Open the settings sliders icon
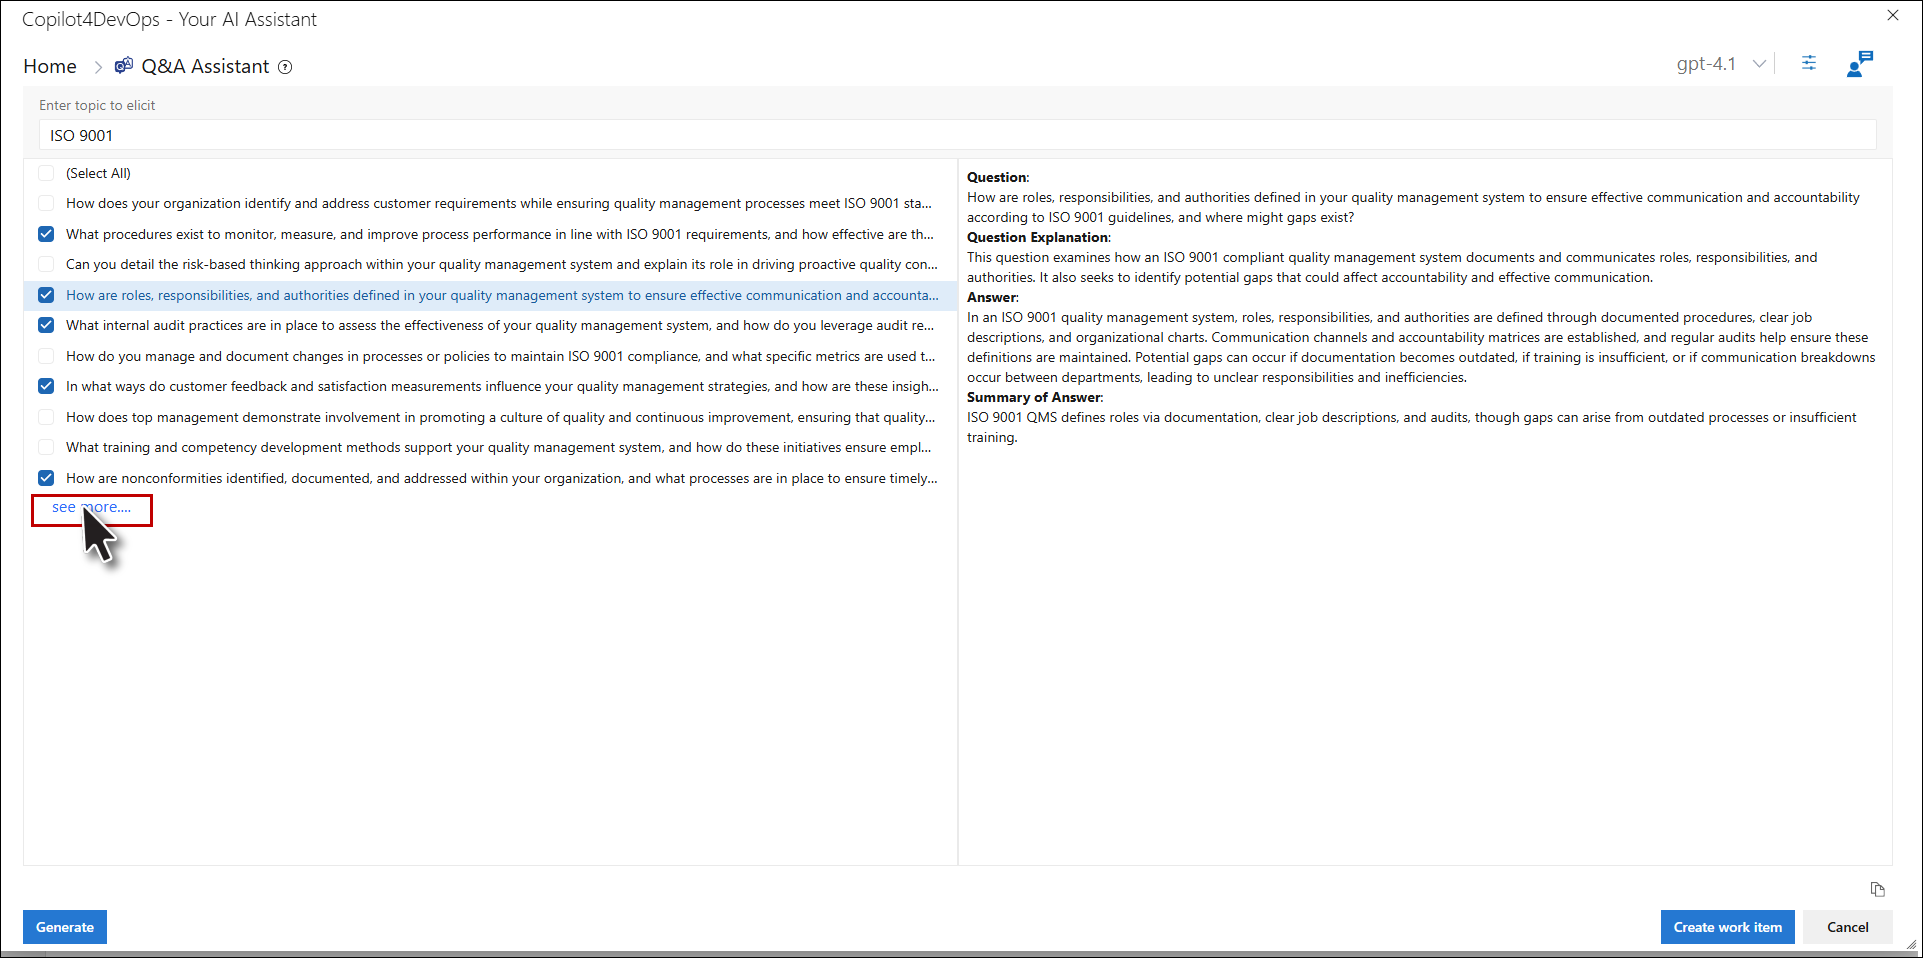Image resolution: width=1923 pixels, height=958 pixels. 1808,63
